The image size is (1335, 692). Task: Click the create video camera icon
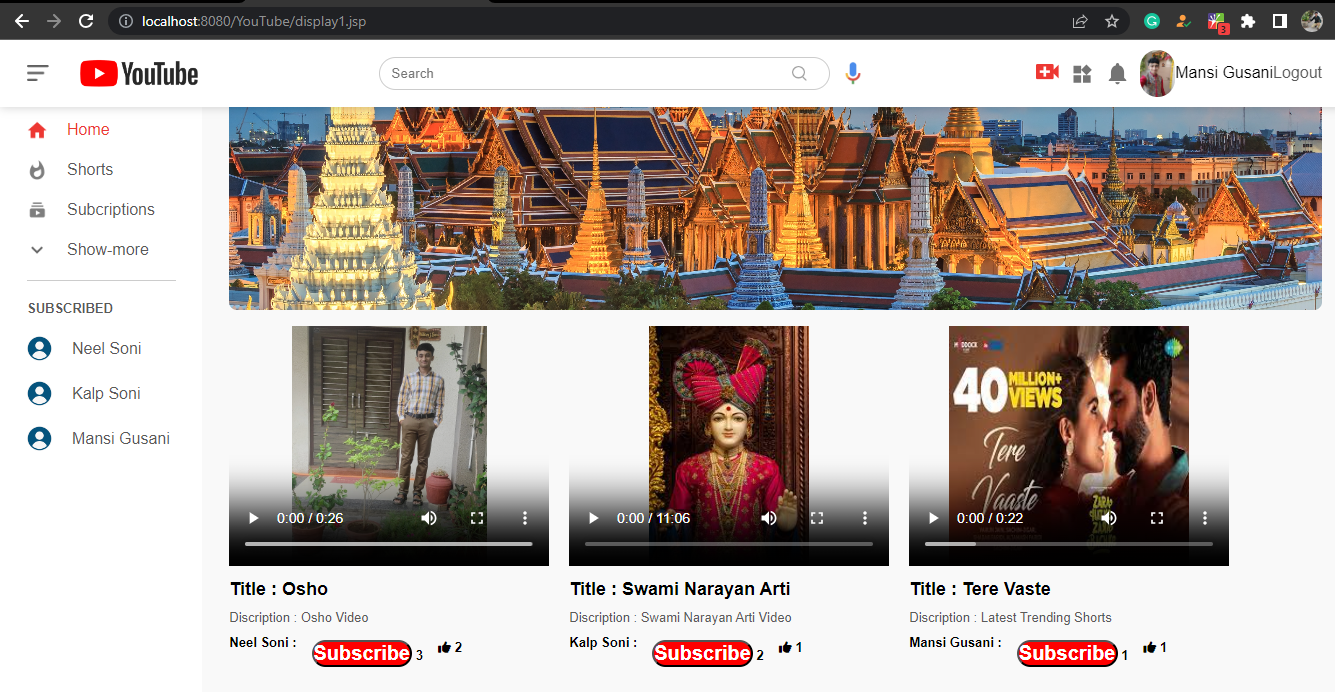coord(1047,72)
